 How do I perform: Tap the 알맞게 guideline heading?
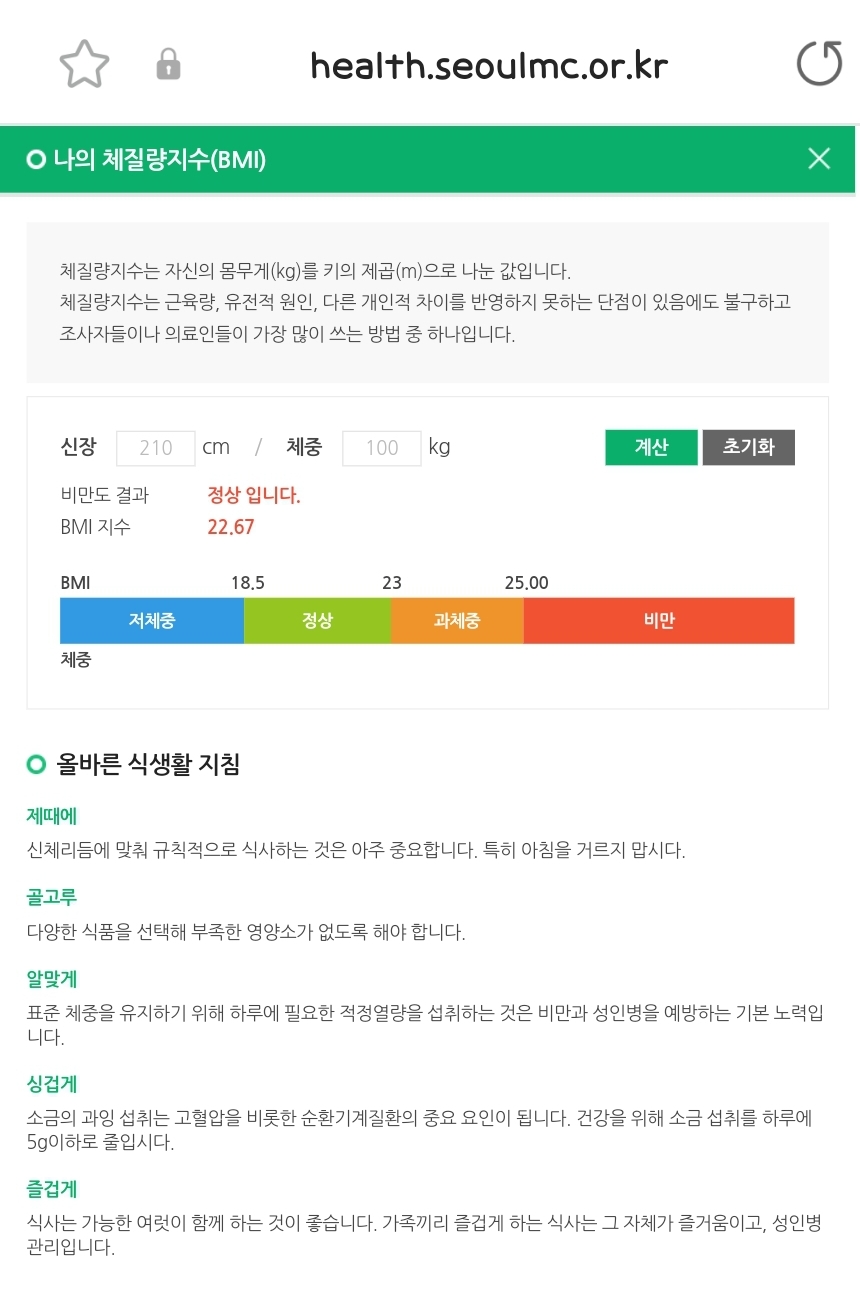pyautogui.click(x=52, y=979)
